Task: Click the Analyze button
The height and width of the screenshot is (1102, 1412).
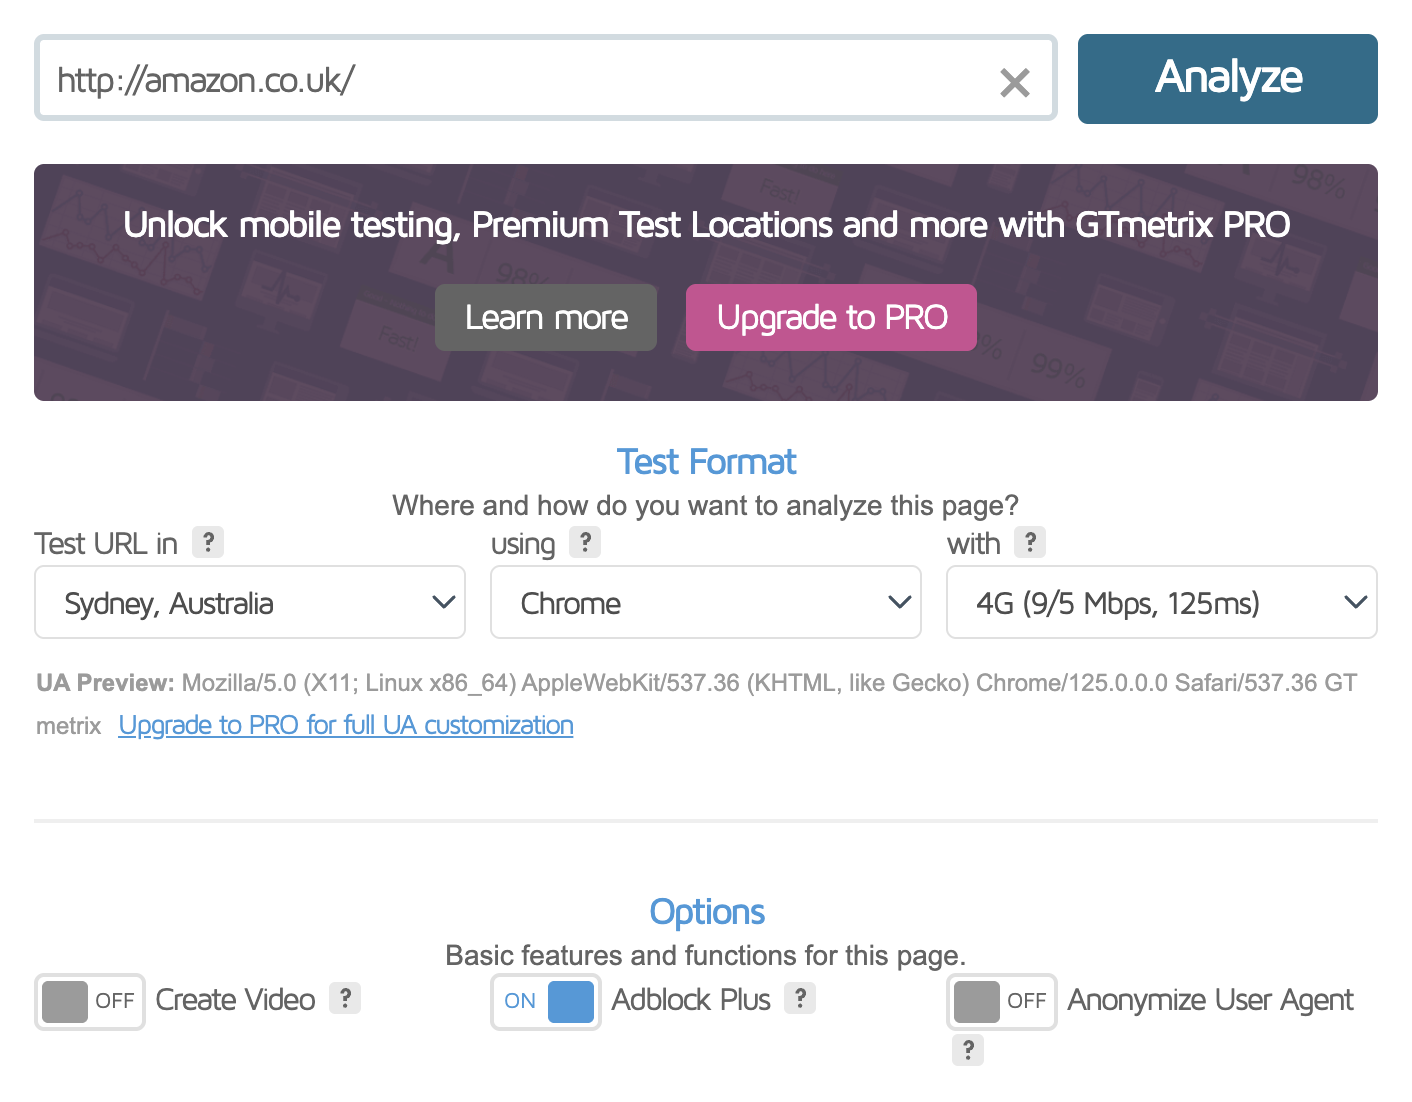Action: pyautogui.click(x=1228, y=79)
